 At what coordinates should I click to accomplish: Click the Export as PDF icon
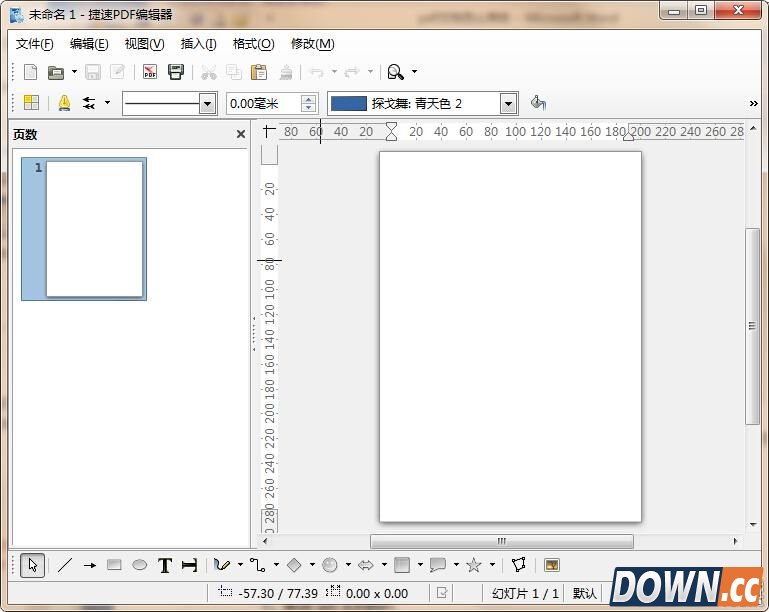click(150, 72)
